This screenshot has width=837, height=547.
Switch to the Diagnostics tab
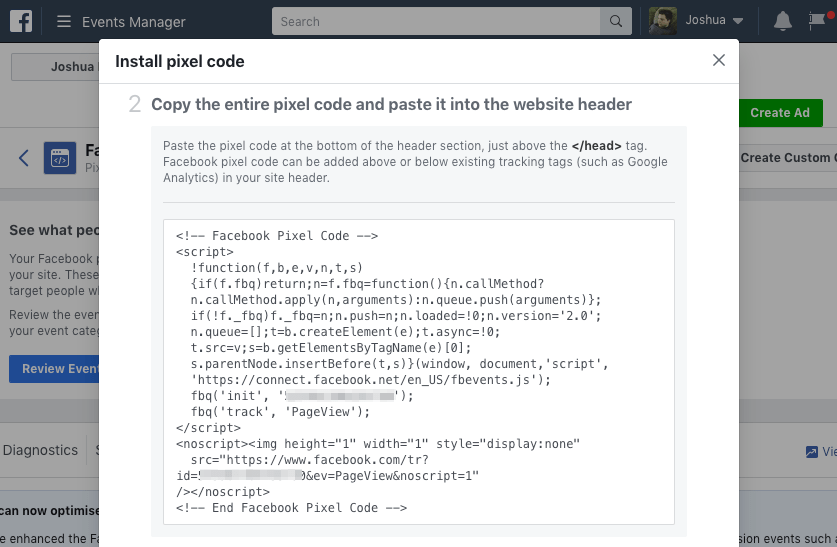tap(40, 450)
